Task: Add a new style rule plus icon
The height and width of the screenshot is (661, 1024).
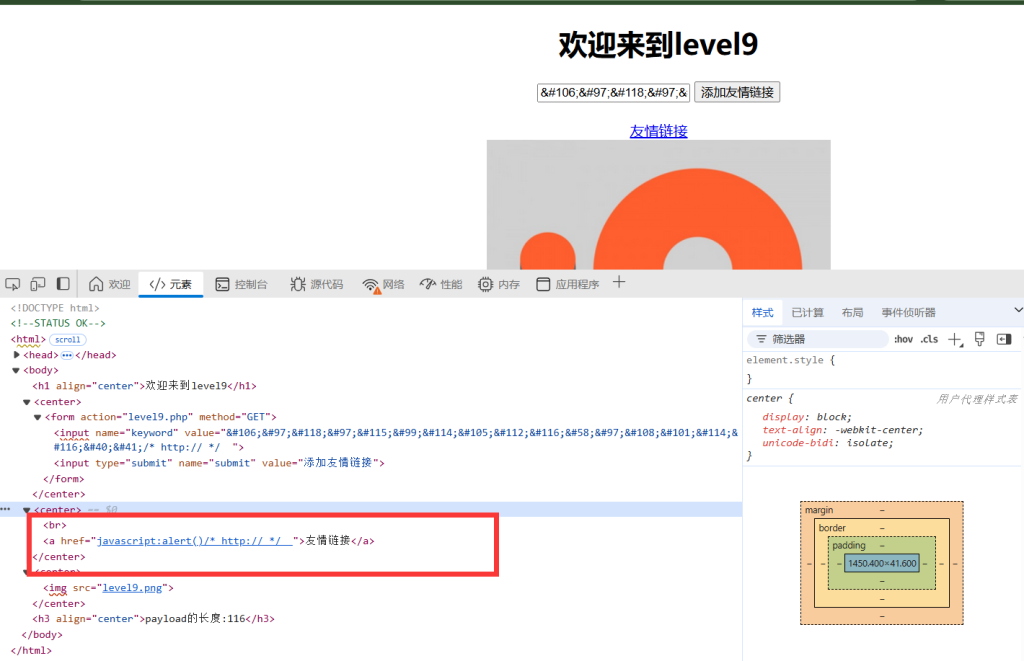Action: pos(955,339)
